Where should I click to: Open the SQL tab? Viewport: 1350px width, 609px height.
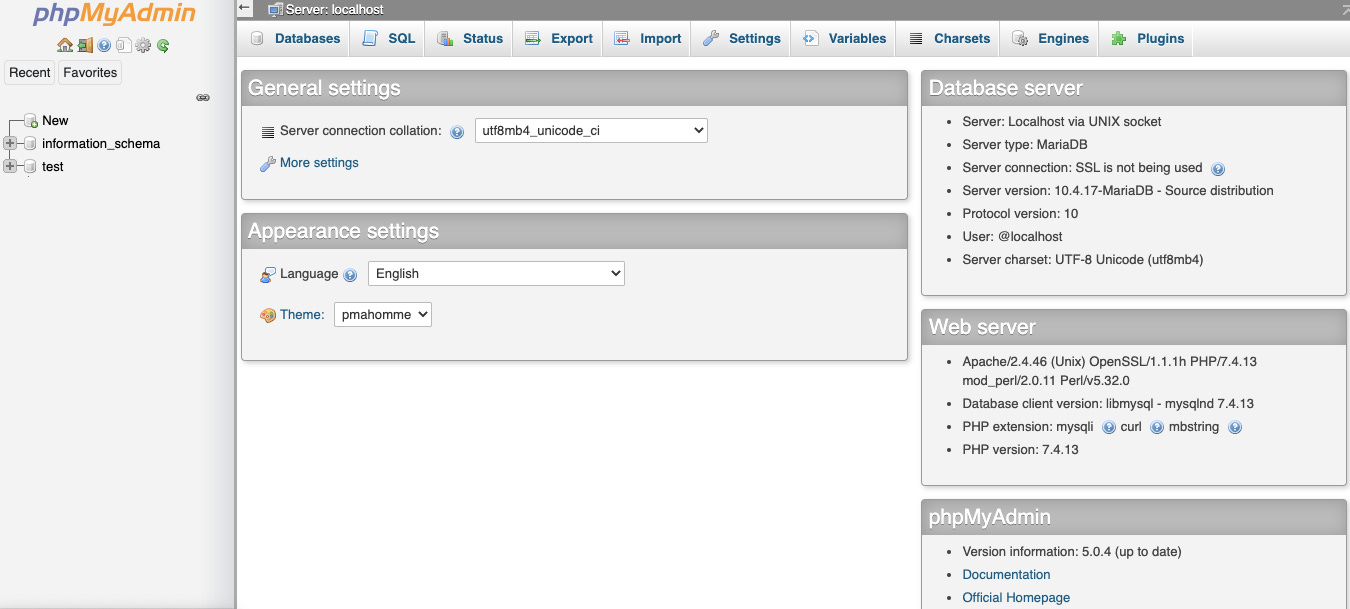388,39
